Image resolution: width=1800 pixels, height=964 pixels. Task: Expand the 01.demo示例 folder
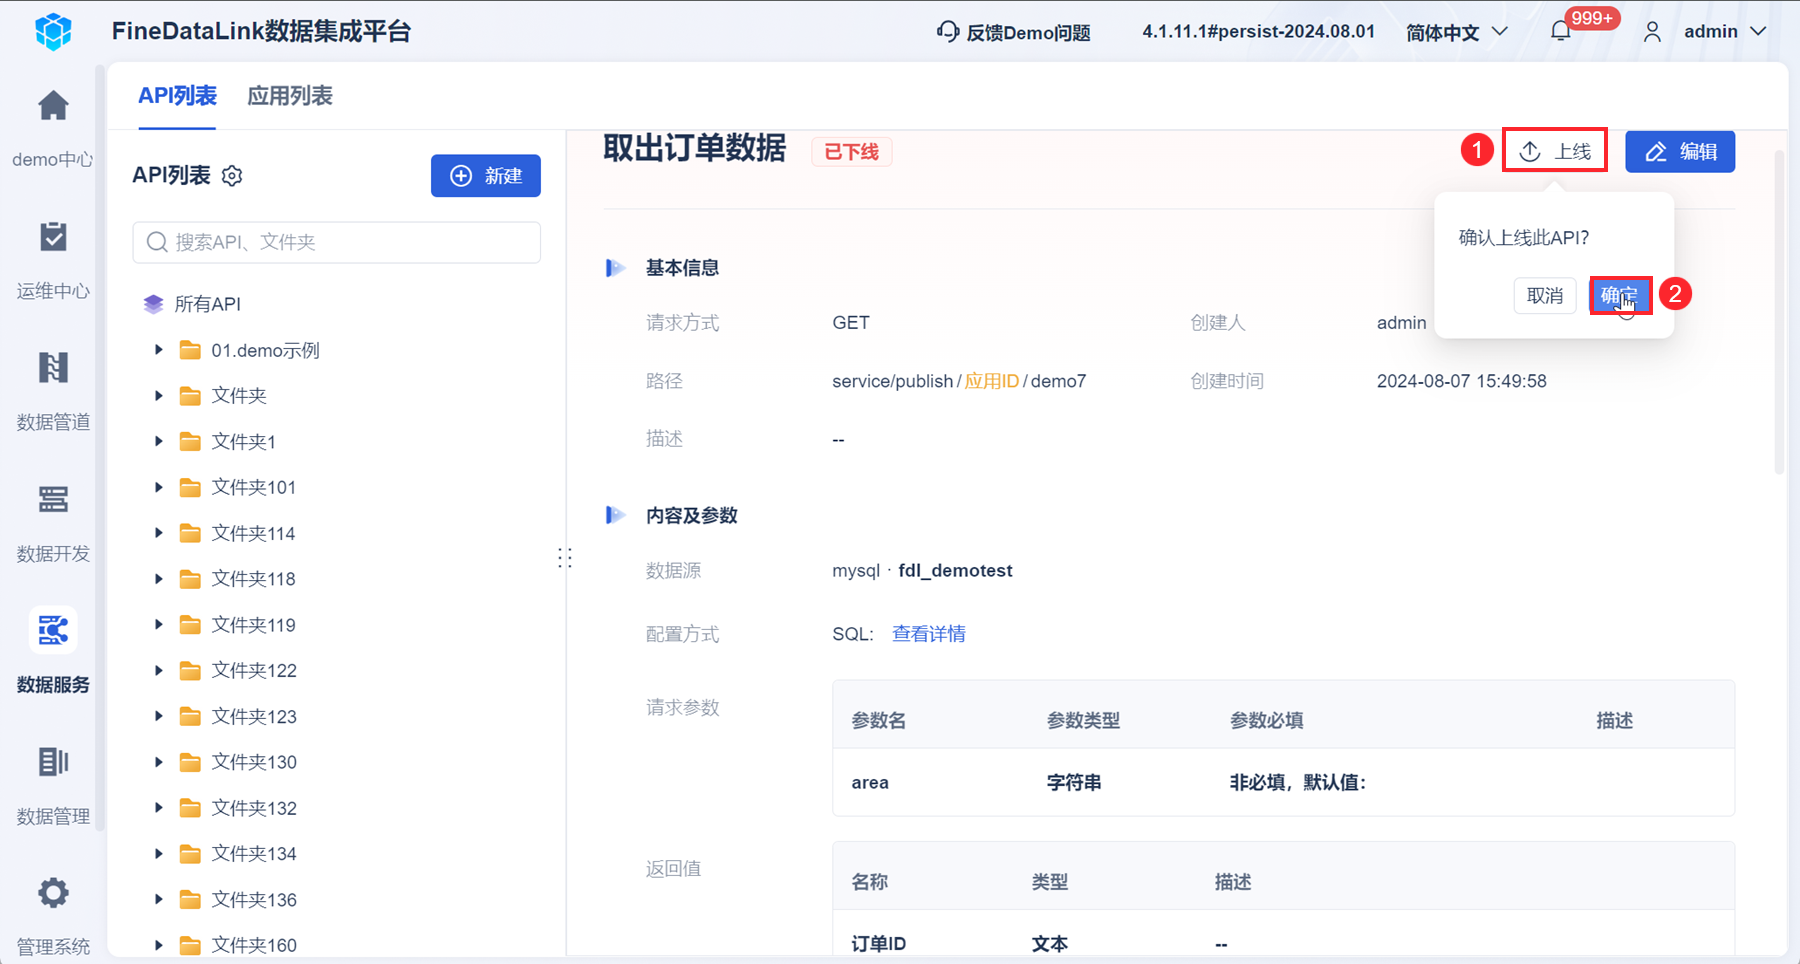click(x=158, y=350)
